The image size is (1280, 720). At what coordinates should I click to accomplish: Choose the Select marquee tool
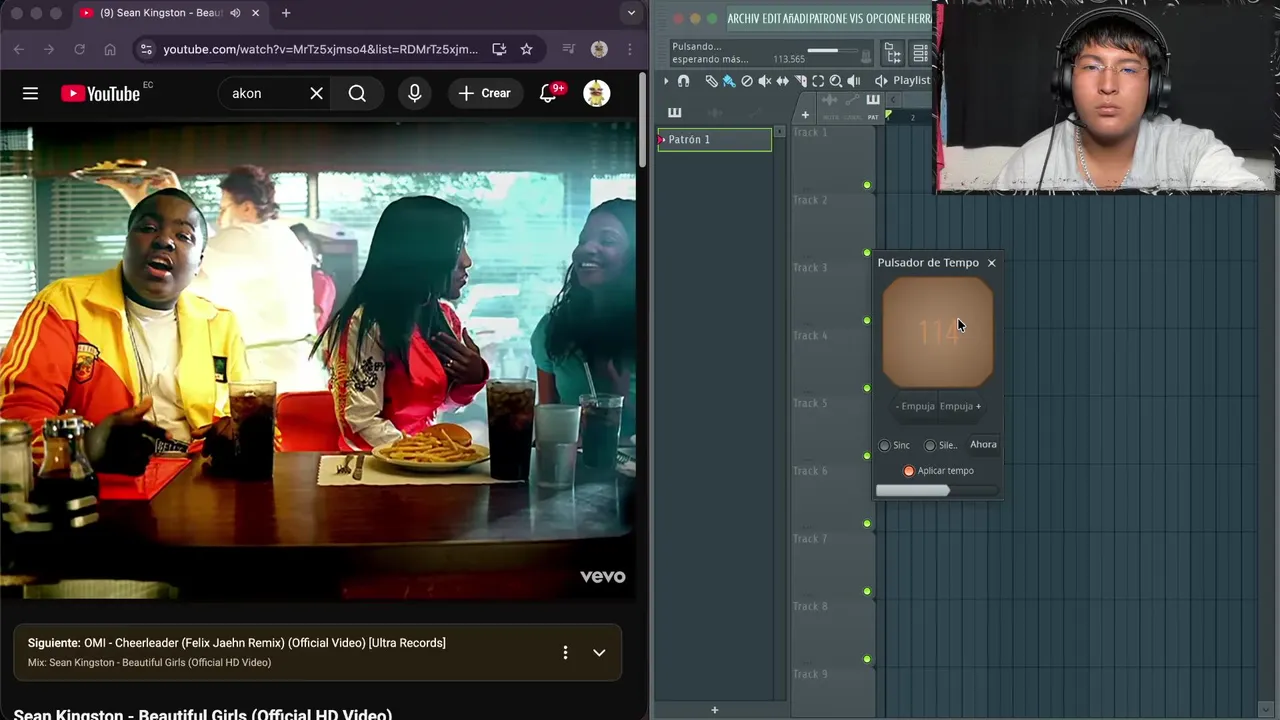[818, 81]
